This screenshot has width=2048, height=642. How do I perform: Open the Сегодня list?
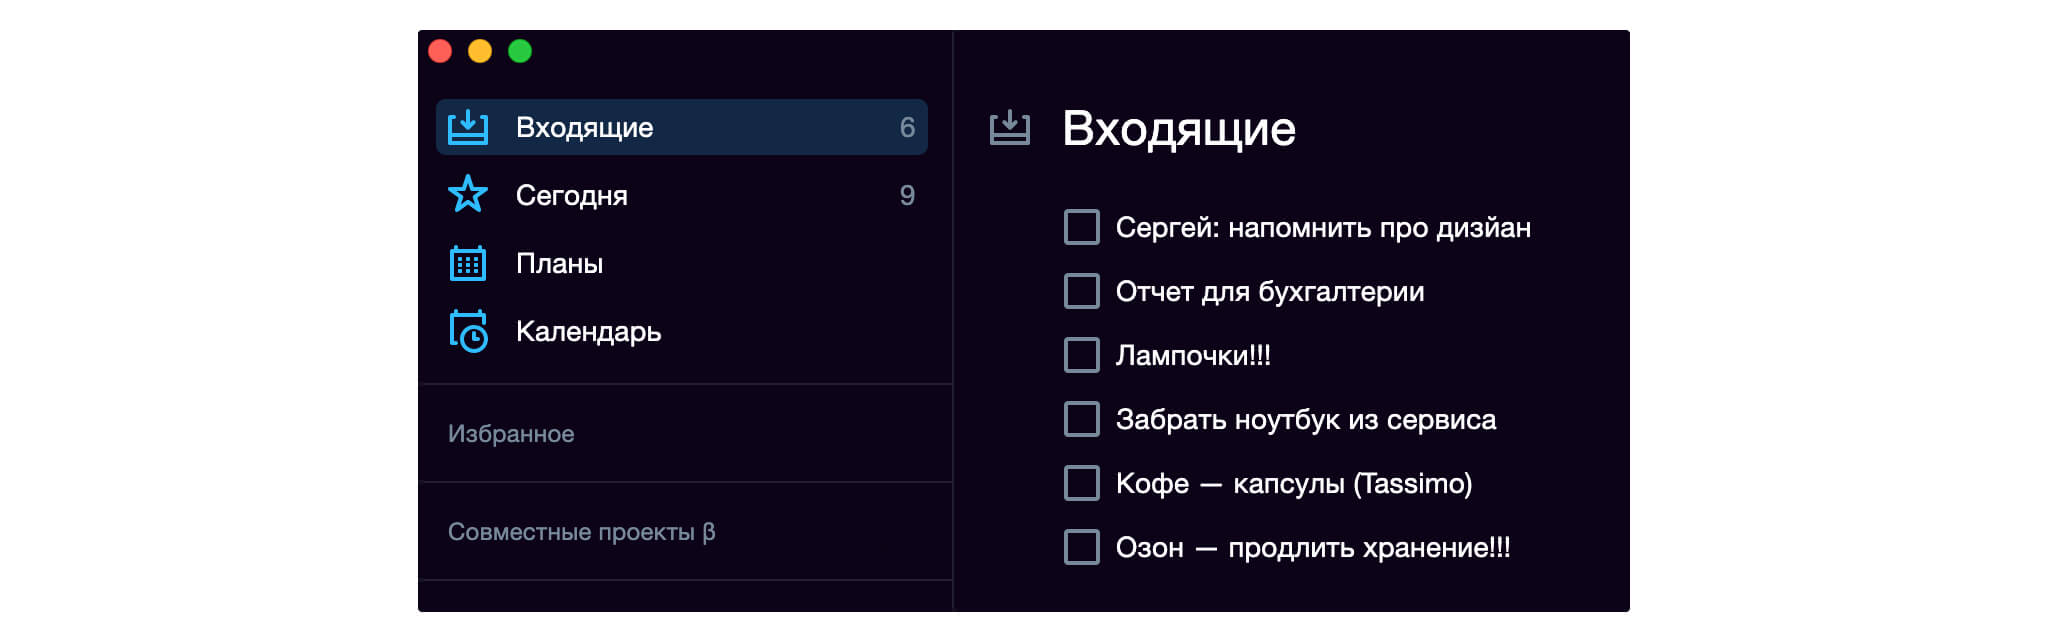[x=682, y=195]
